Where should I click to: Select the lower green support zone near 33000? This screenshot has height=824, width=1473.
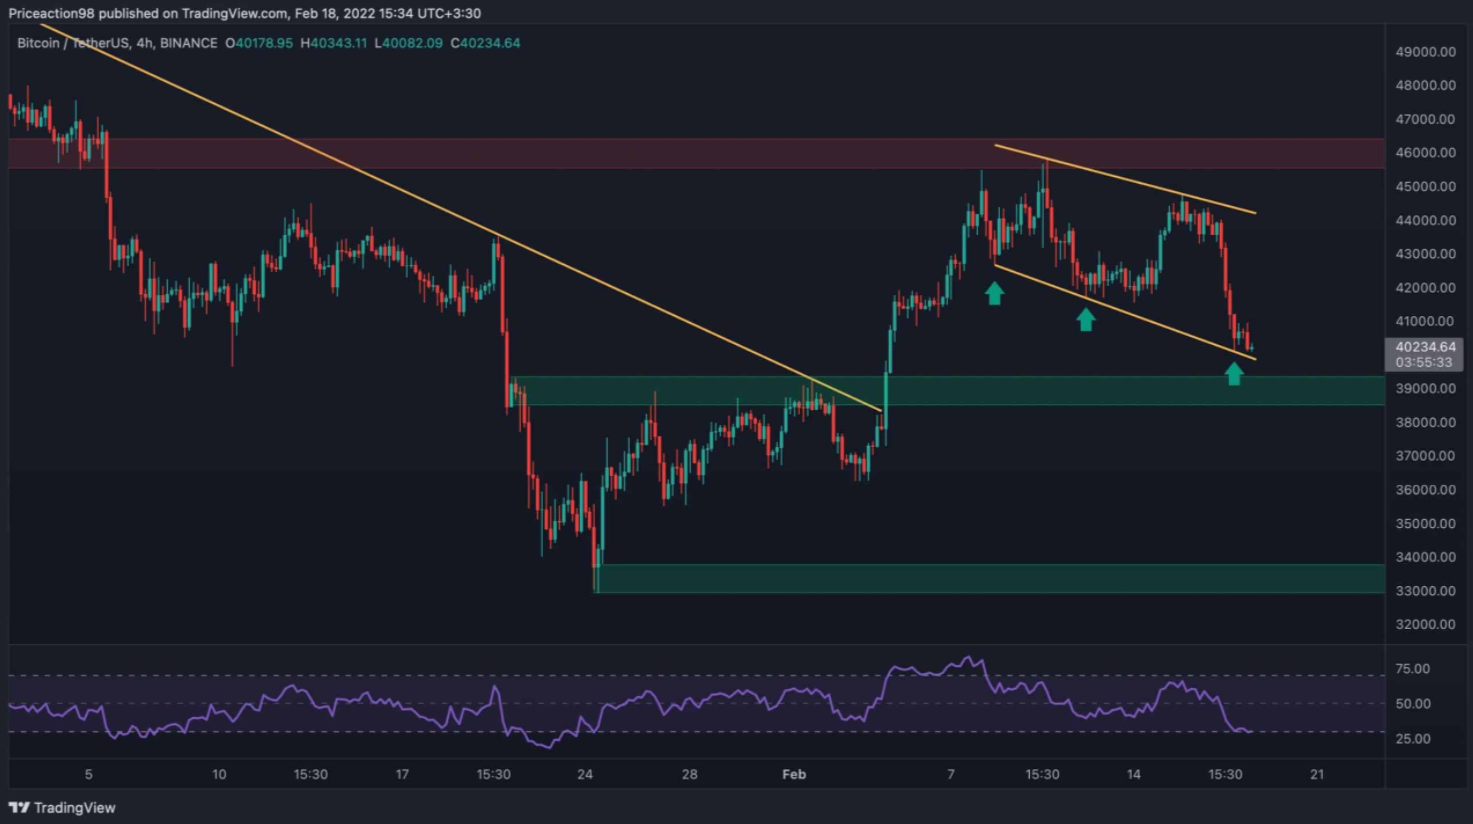click(x=990, y=578)
